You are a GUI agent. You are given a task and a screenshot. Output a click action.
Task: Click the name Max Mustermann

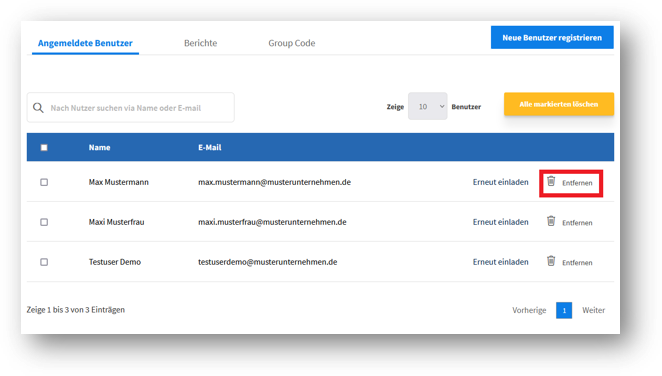(119, 182)
